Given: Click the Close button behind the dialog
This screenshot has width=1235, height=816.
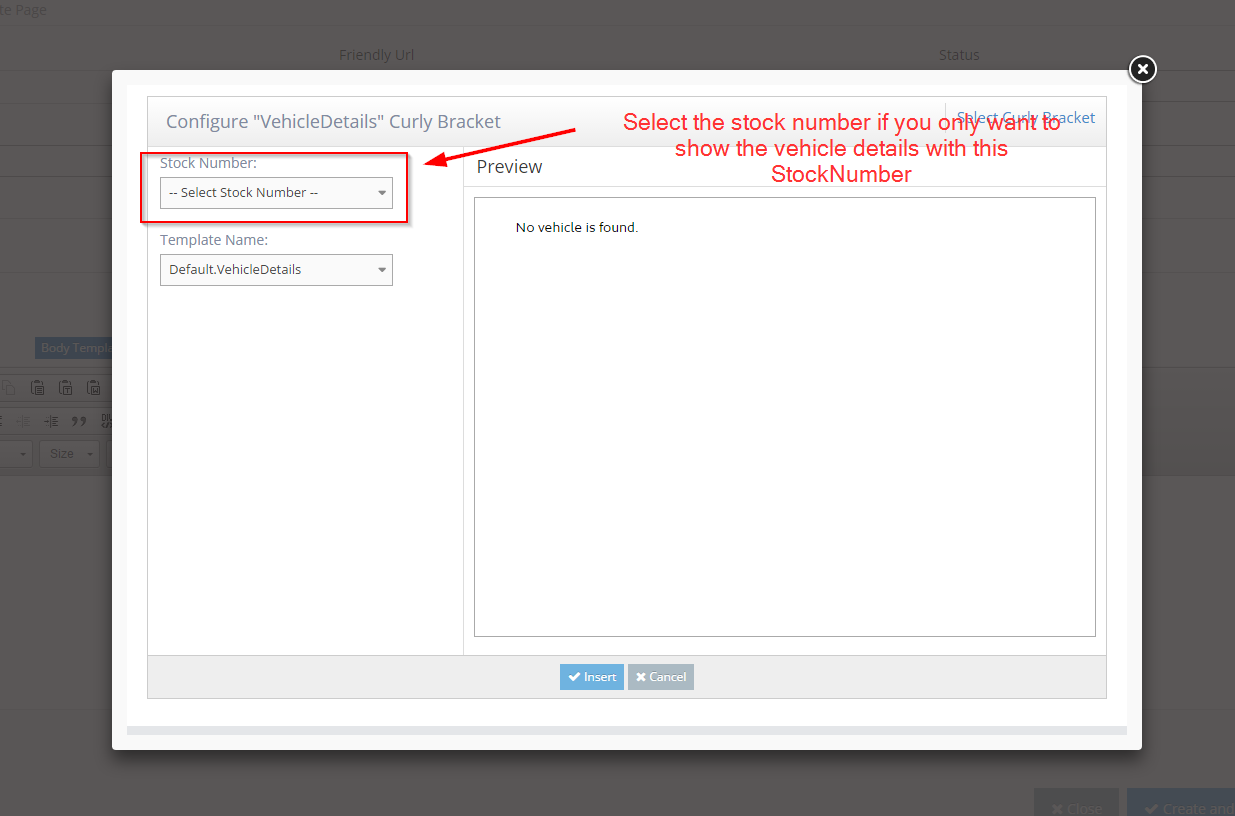Looking at the screenshot, I should (1076, 804).
